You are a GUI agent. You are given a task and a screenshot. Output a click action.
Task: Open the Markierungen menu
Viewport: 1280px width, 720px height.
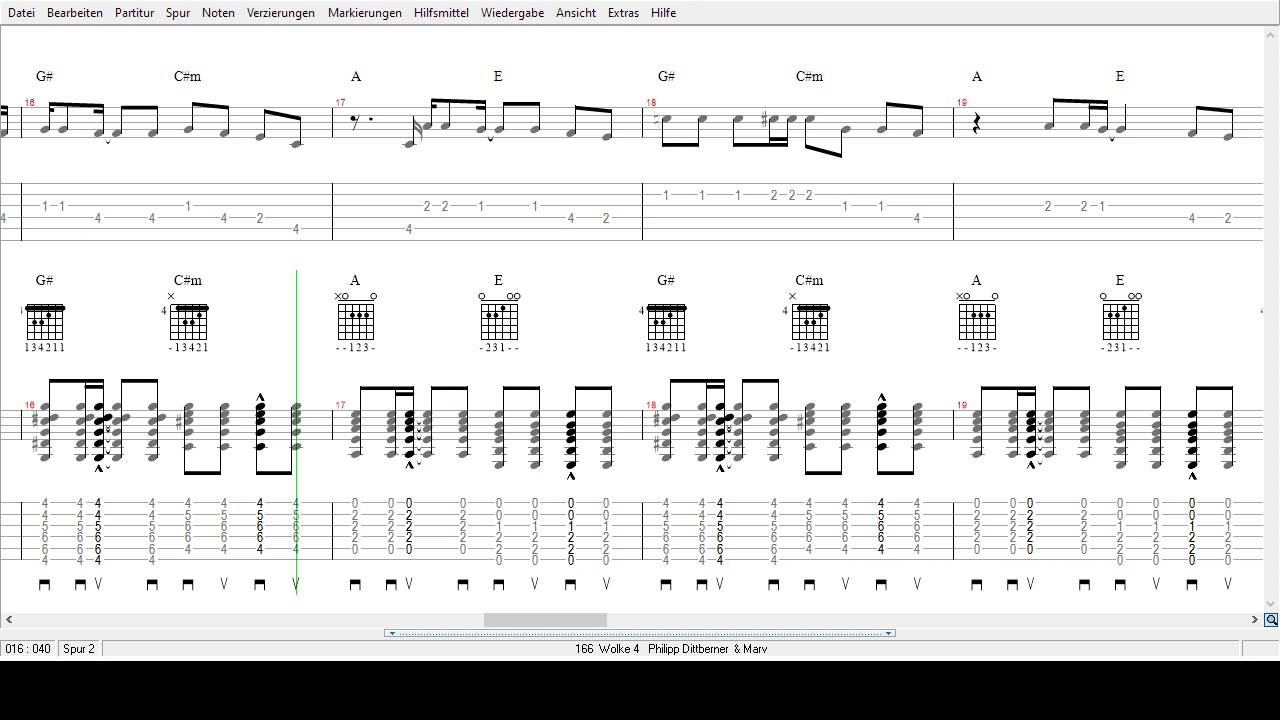(365, 13)
